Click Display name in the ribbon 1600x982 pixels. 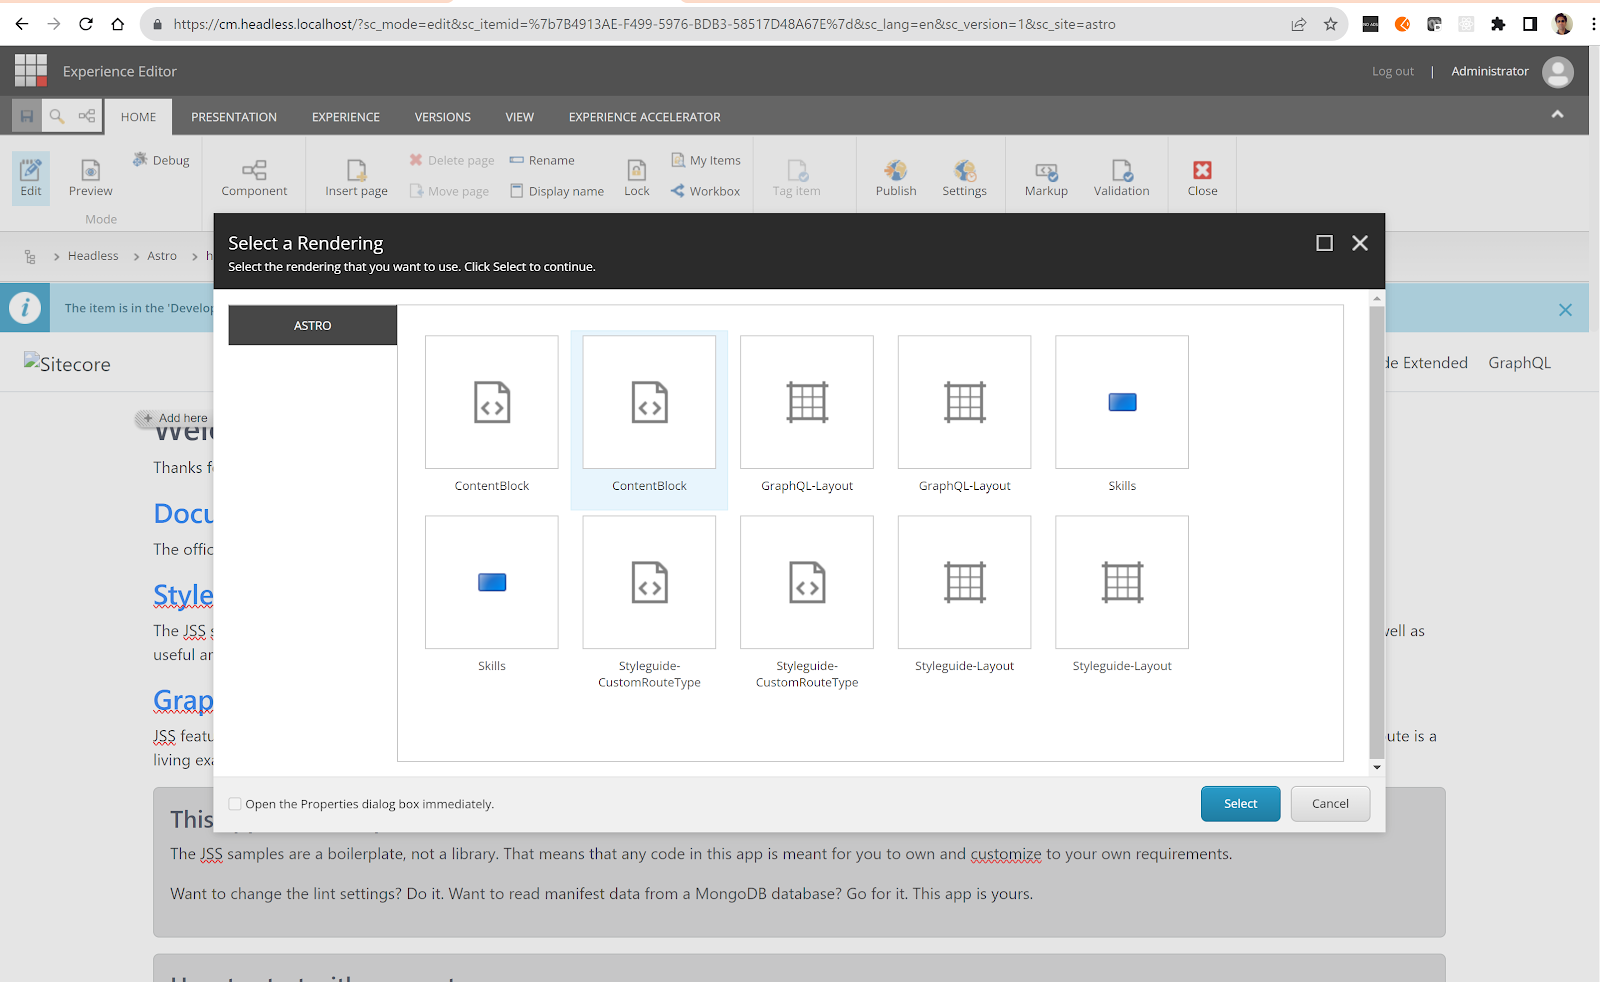click(557, 191)
